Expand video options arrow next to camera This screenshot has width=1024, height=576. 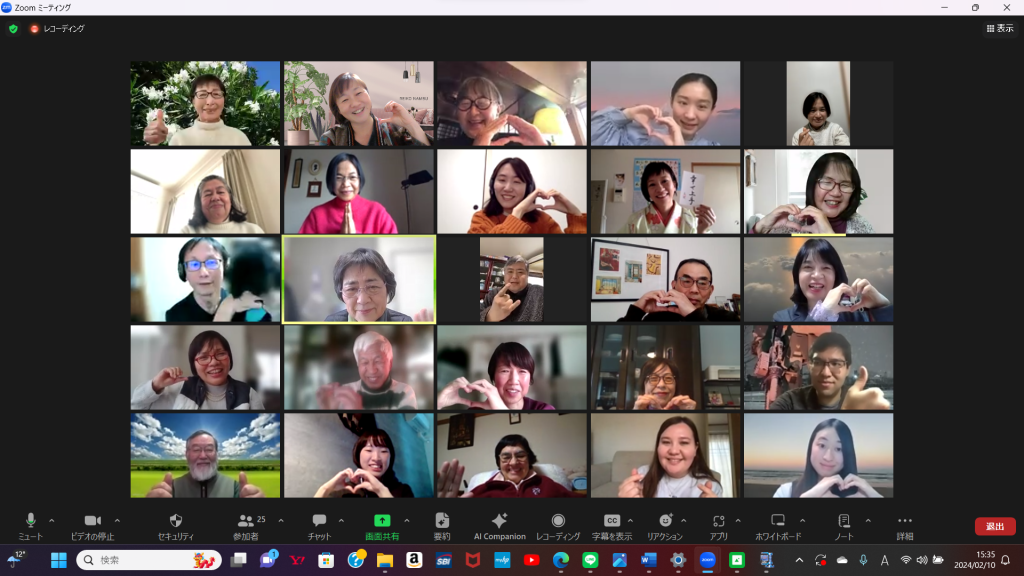(117, 520)
